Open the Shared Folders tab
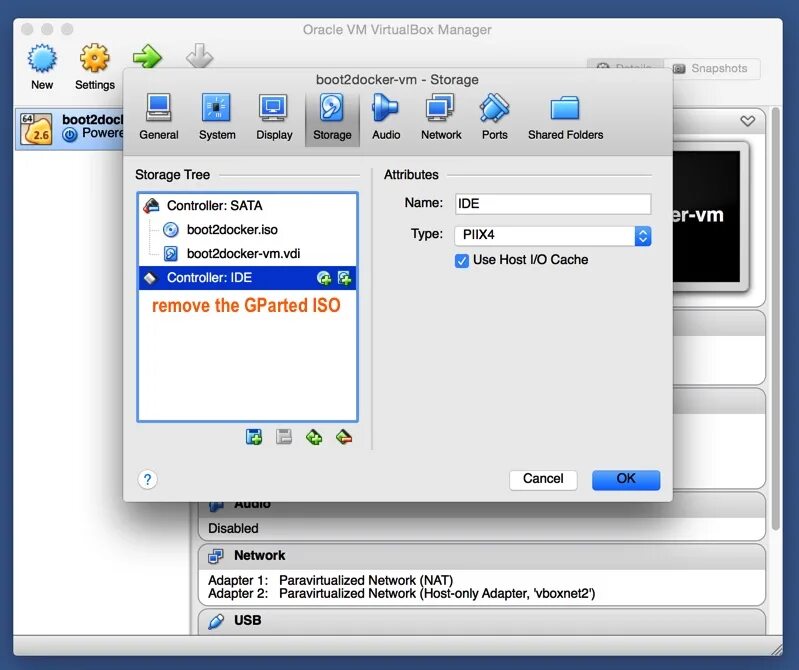Viewport: 799px width, 670px height. pyautogui.click(x=565, y=117)
